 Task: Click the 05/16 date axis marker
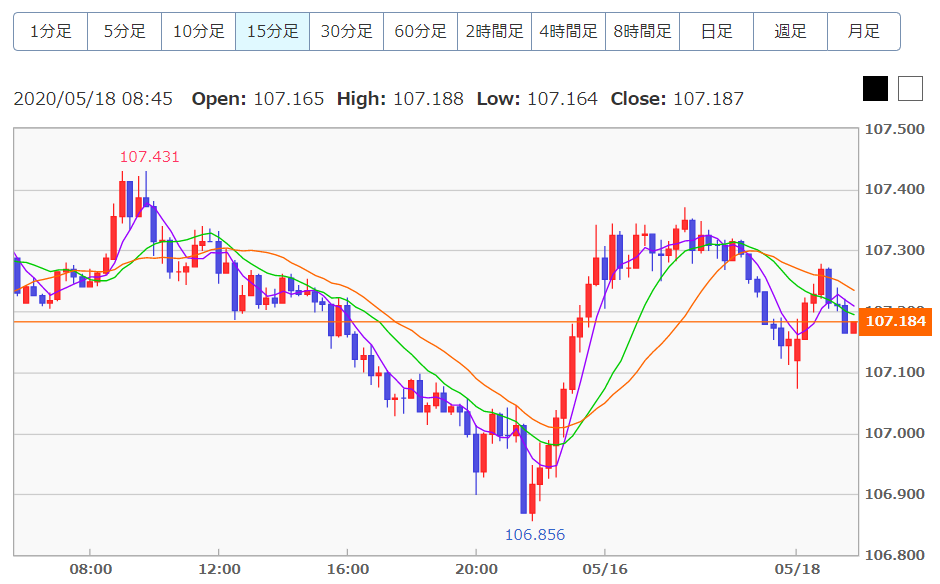click(x=603, y=569)
